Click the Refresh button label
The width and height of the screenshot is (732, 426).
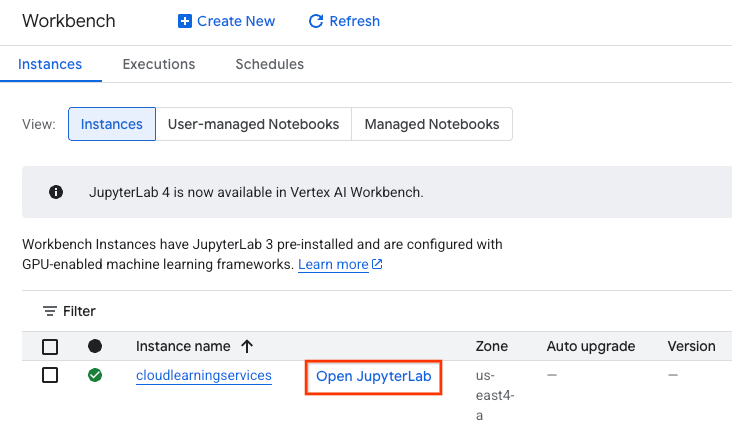click(x=355, y=21)
